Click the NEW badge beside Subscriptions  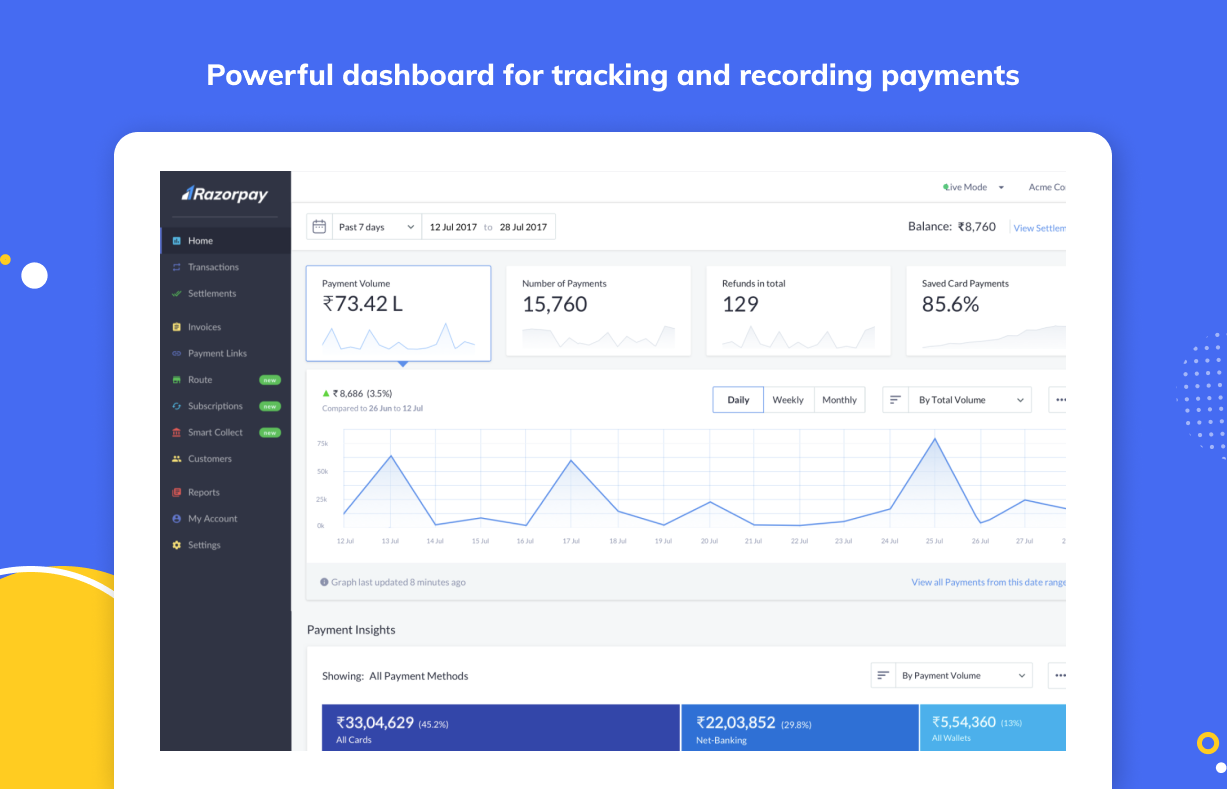(270, 406)
